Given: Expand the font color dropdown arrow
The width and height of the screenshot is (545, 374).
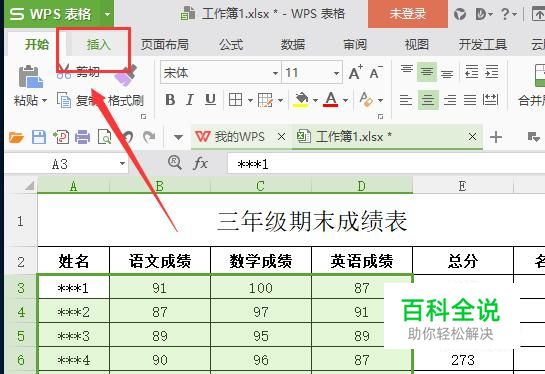Looking at the screenshot, I should [345, 100].
